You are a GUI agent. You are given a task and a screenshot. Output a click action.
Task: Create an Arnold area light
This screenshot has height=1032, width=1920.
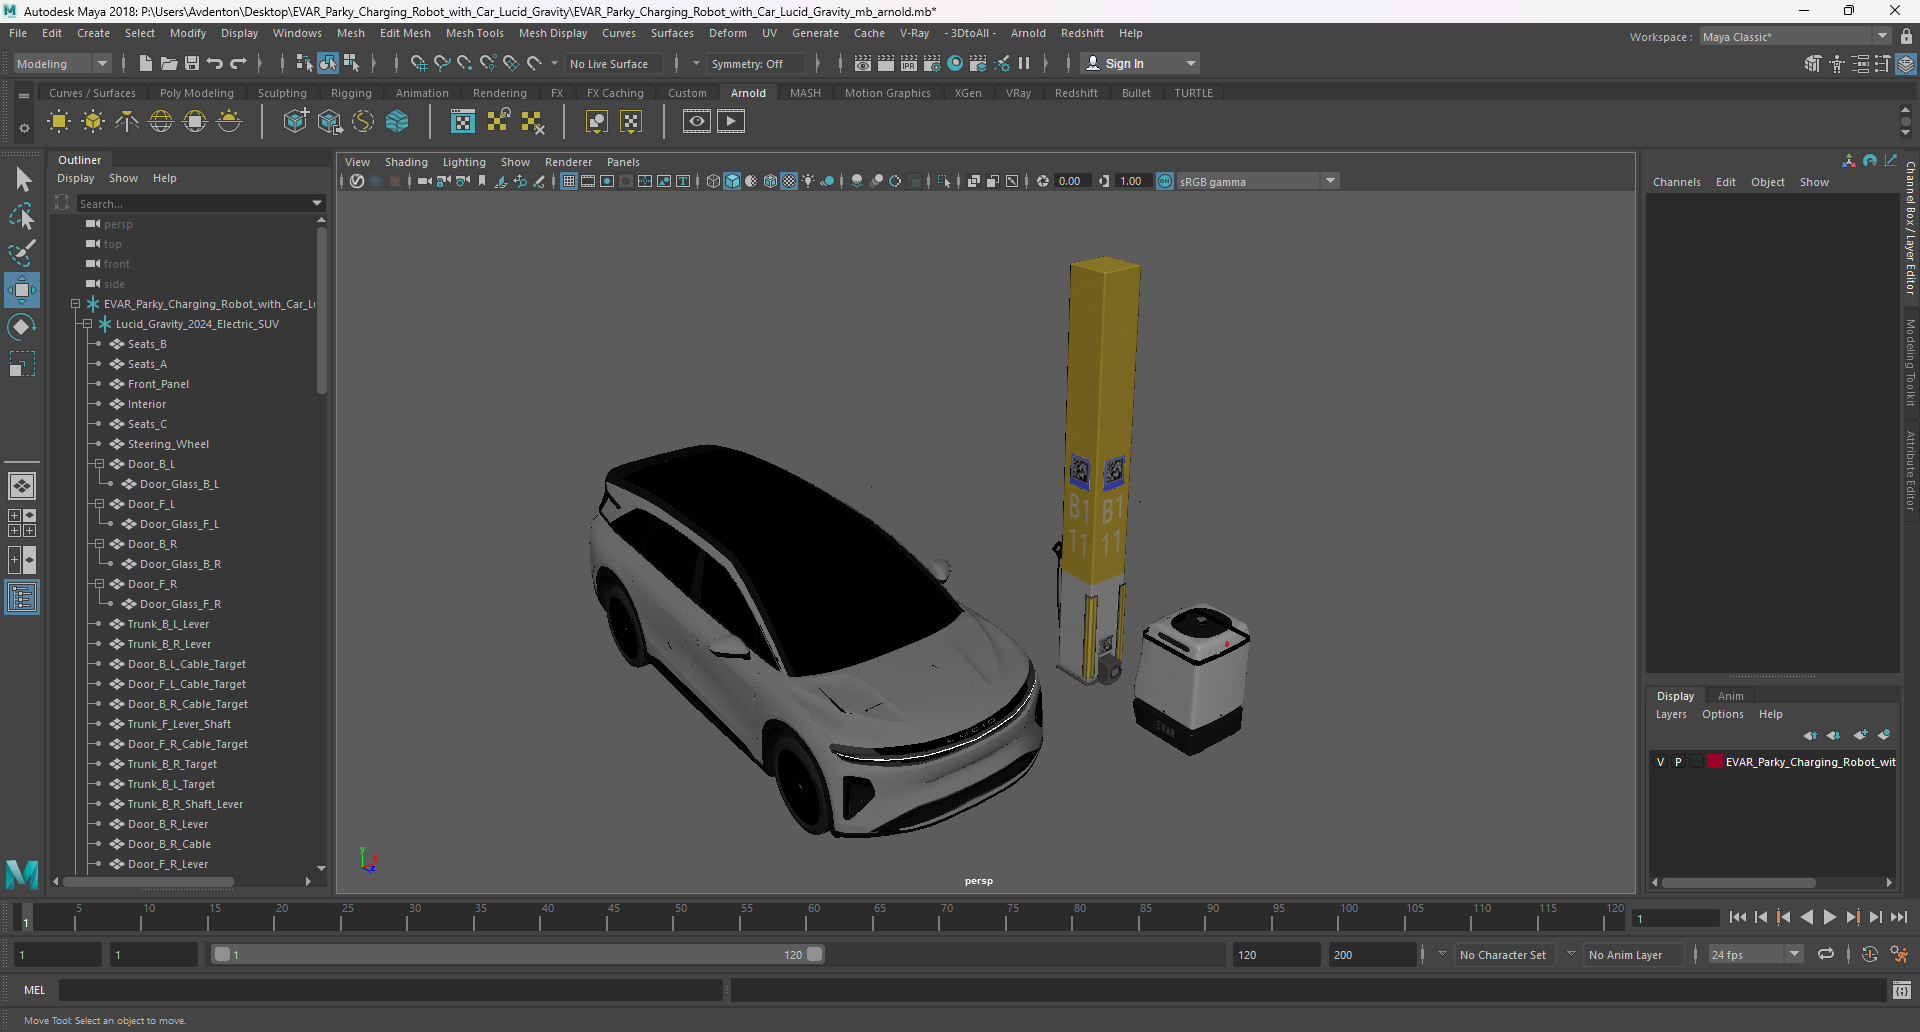[x=59, y=122]
